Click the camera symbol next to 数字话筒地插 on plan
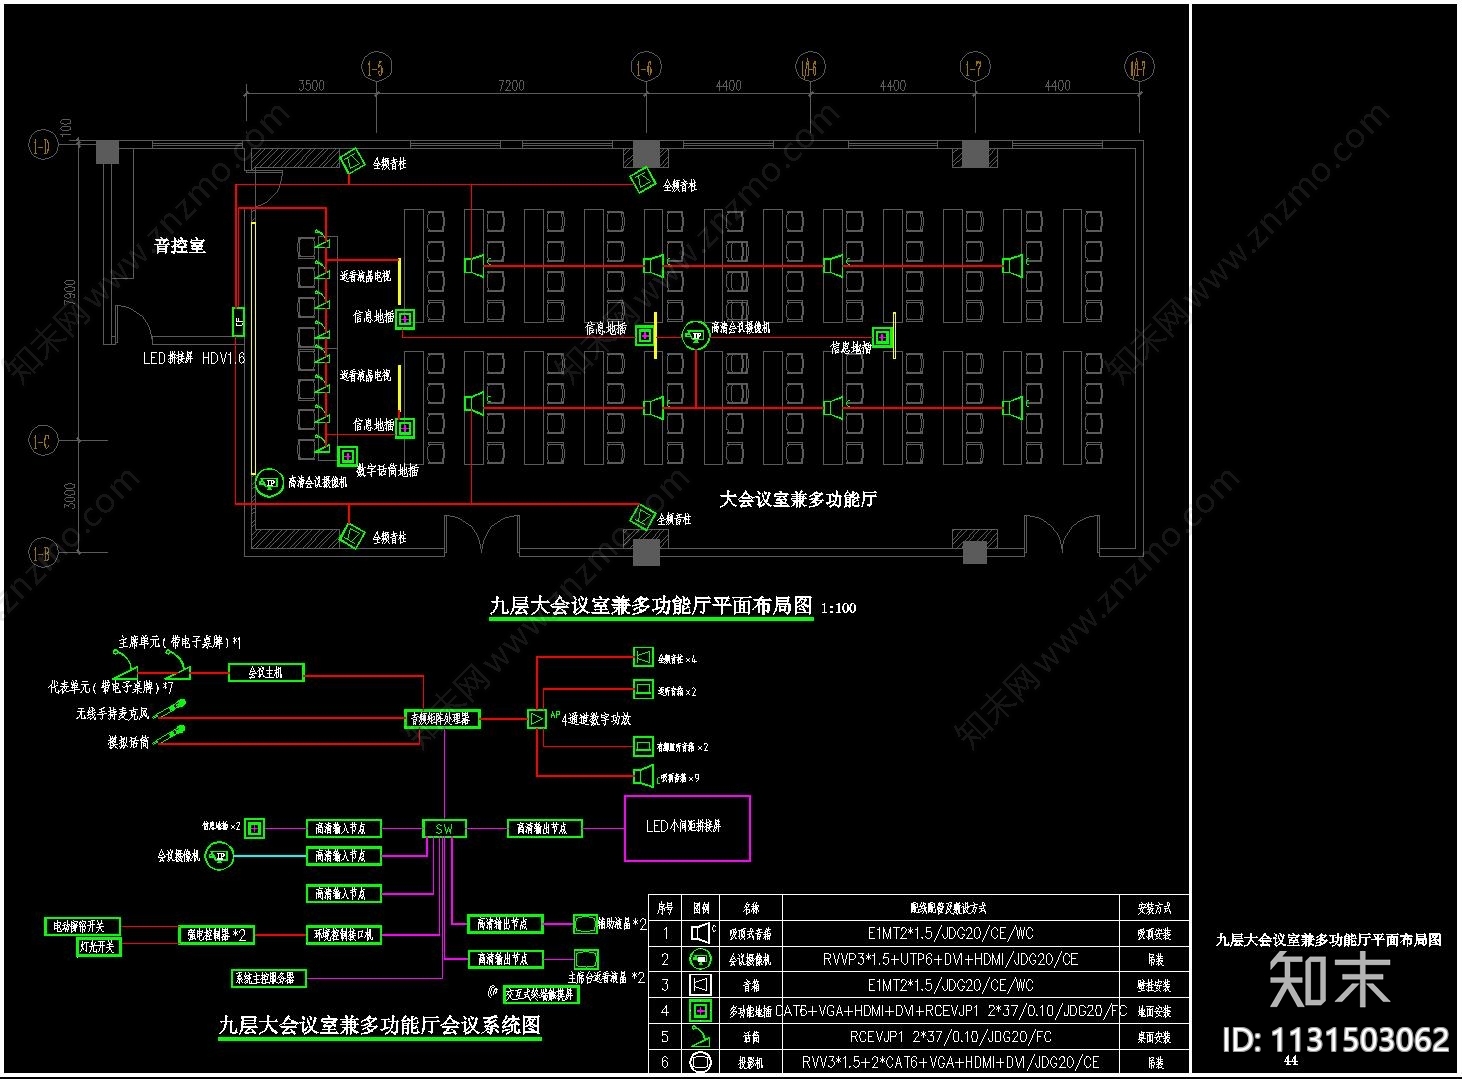The height and width of the screenshot is (1079, 1462). (269, 483)
